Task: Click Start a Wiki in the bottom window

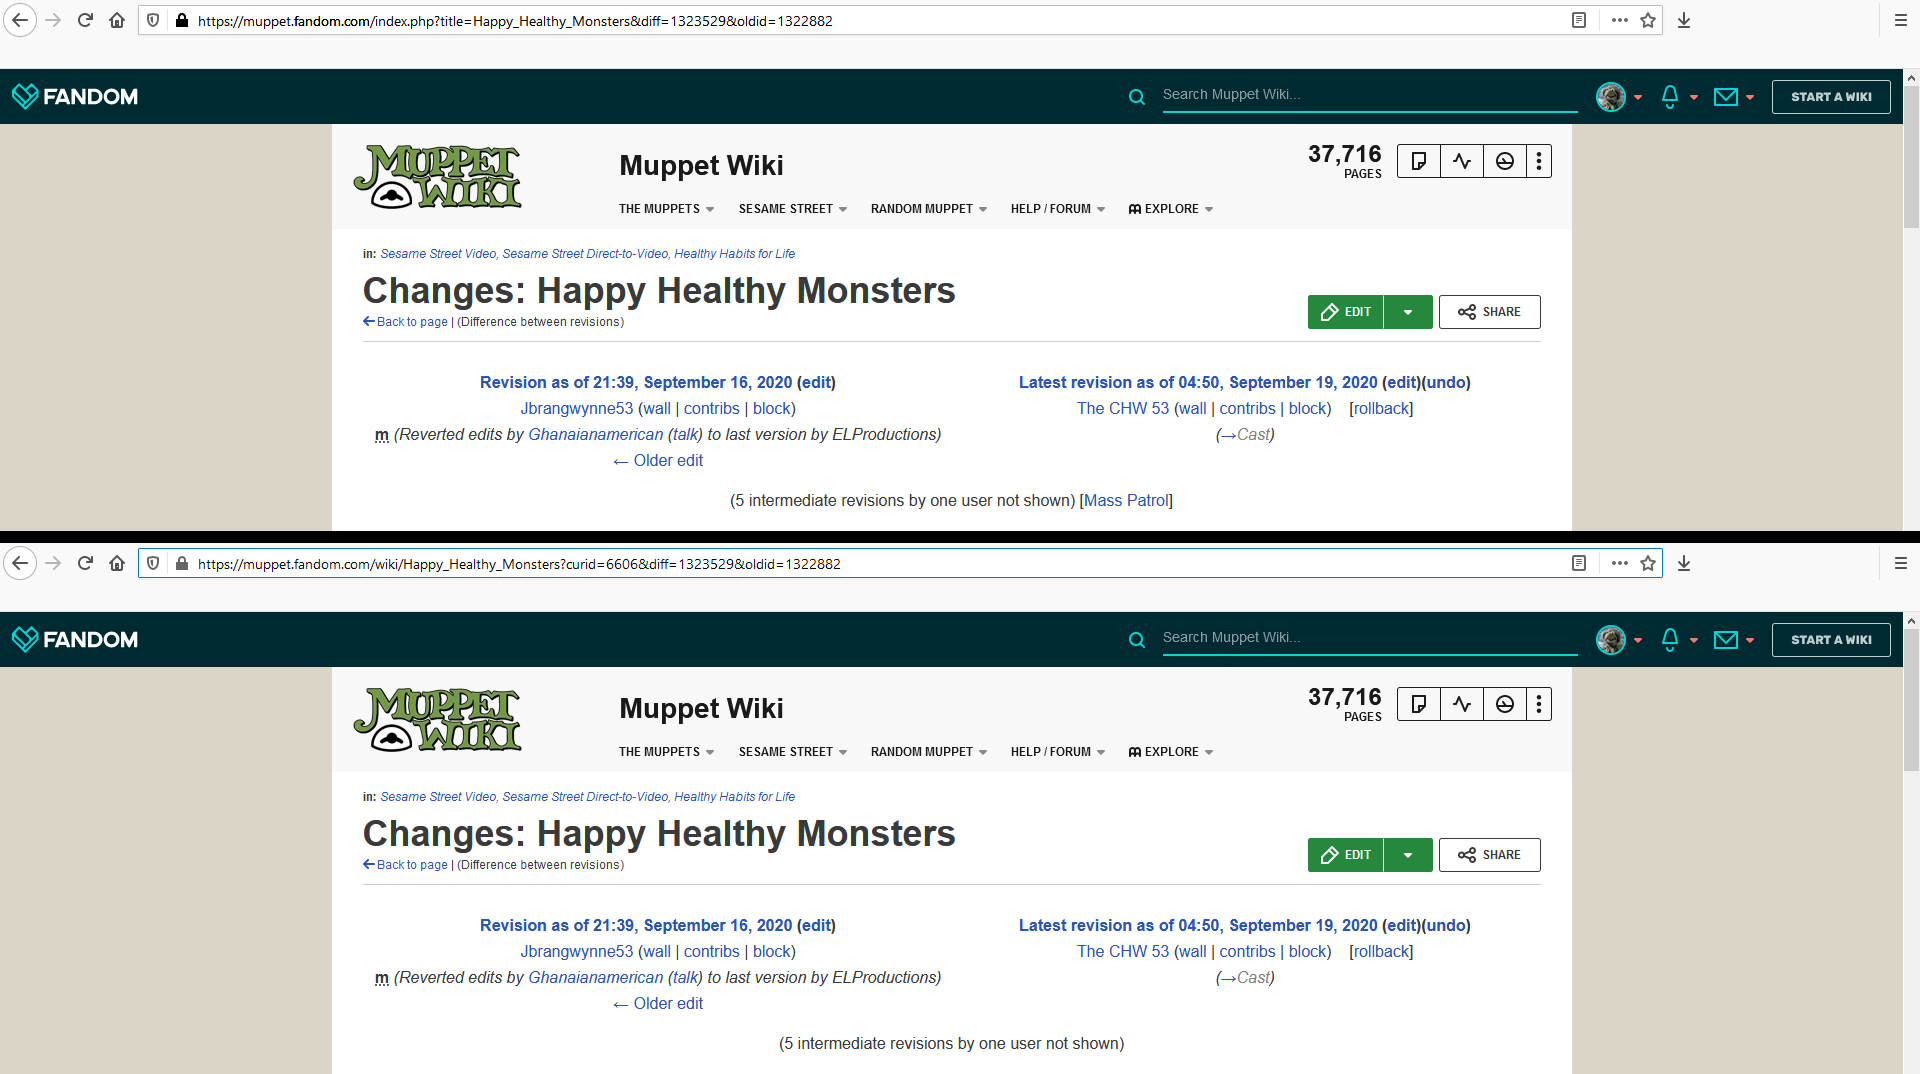Action: coord(1831,640)
